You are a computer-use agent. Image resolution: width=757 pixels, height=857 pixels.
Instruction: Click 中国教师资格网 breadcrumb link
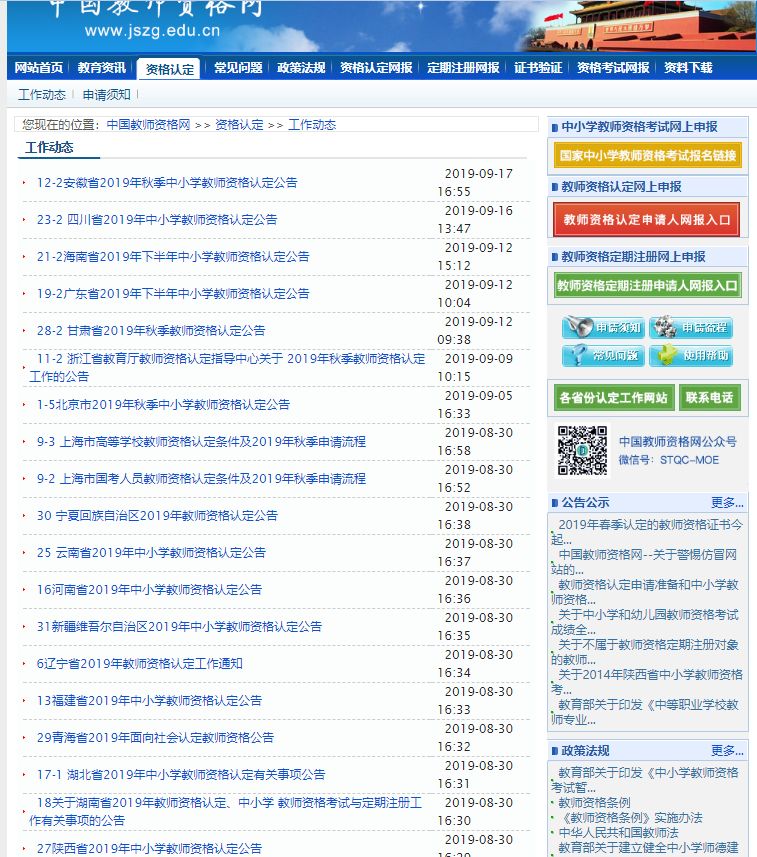coord(148,125)
